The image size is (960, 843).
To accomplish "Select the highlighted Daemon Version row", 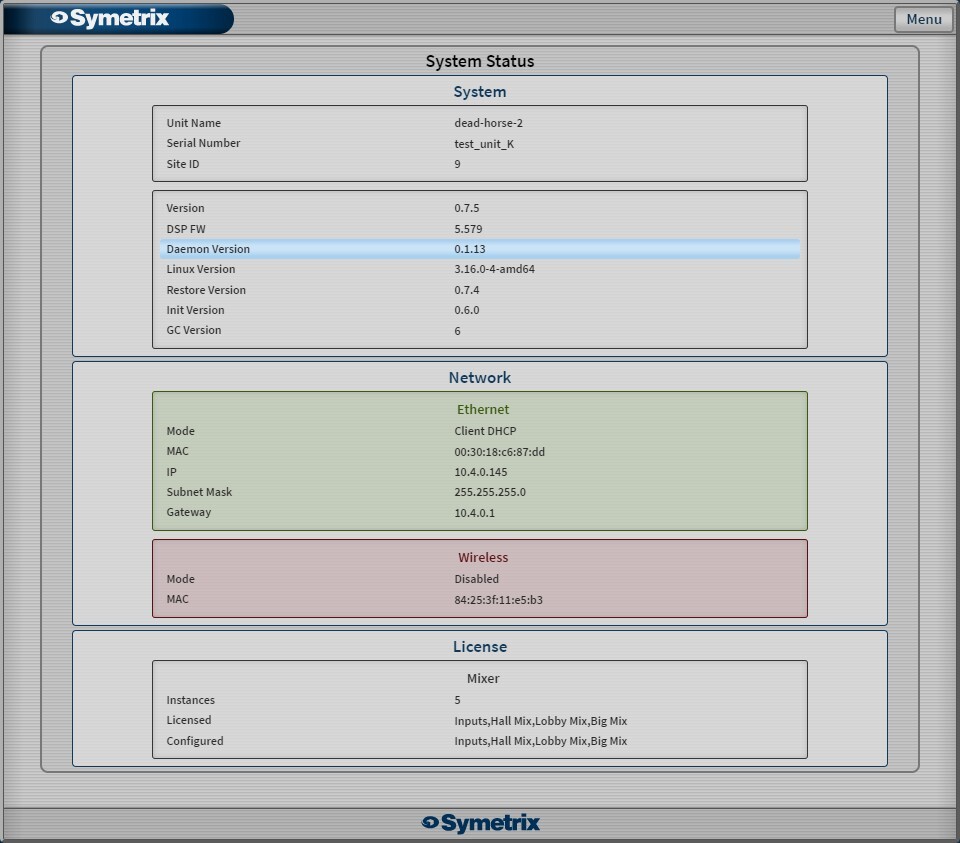I will coord(479,249).
